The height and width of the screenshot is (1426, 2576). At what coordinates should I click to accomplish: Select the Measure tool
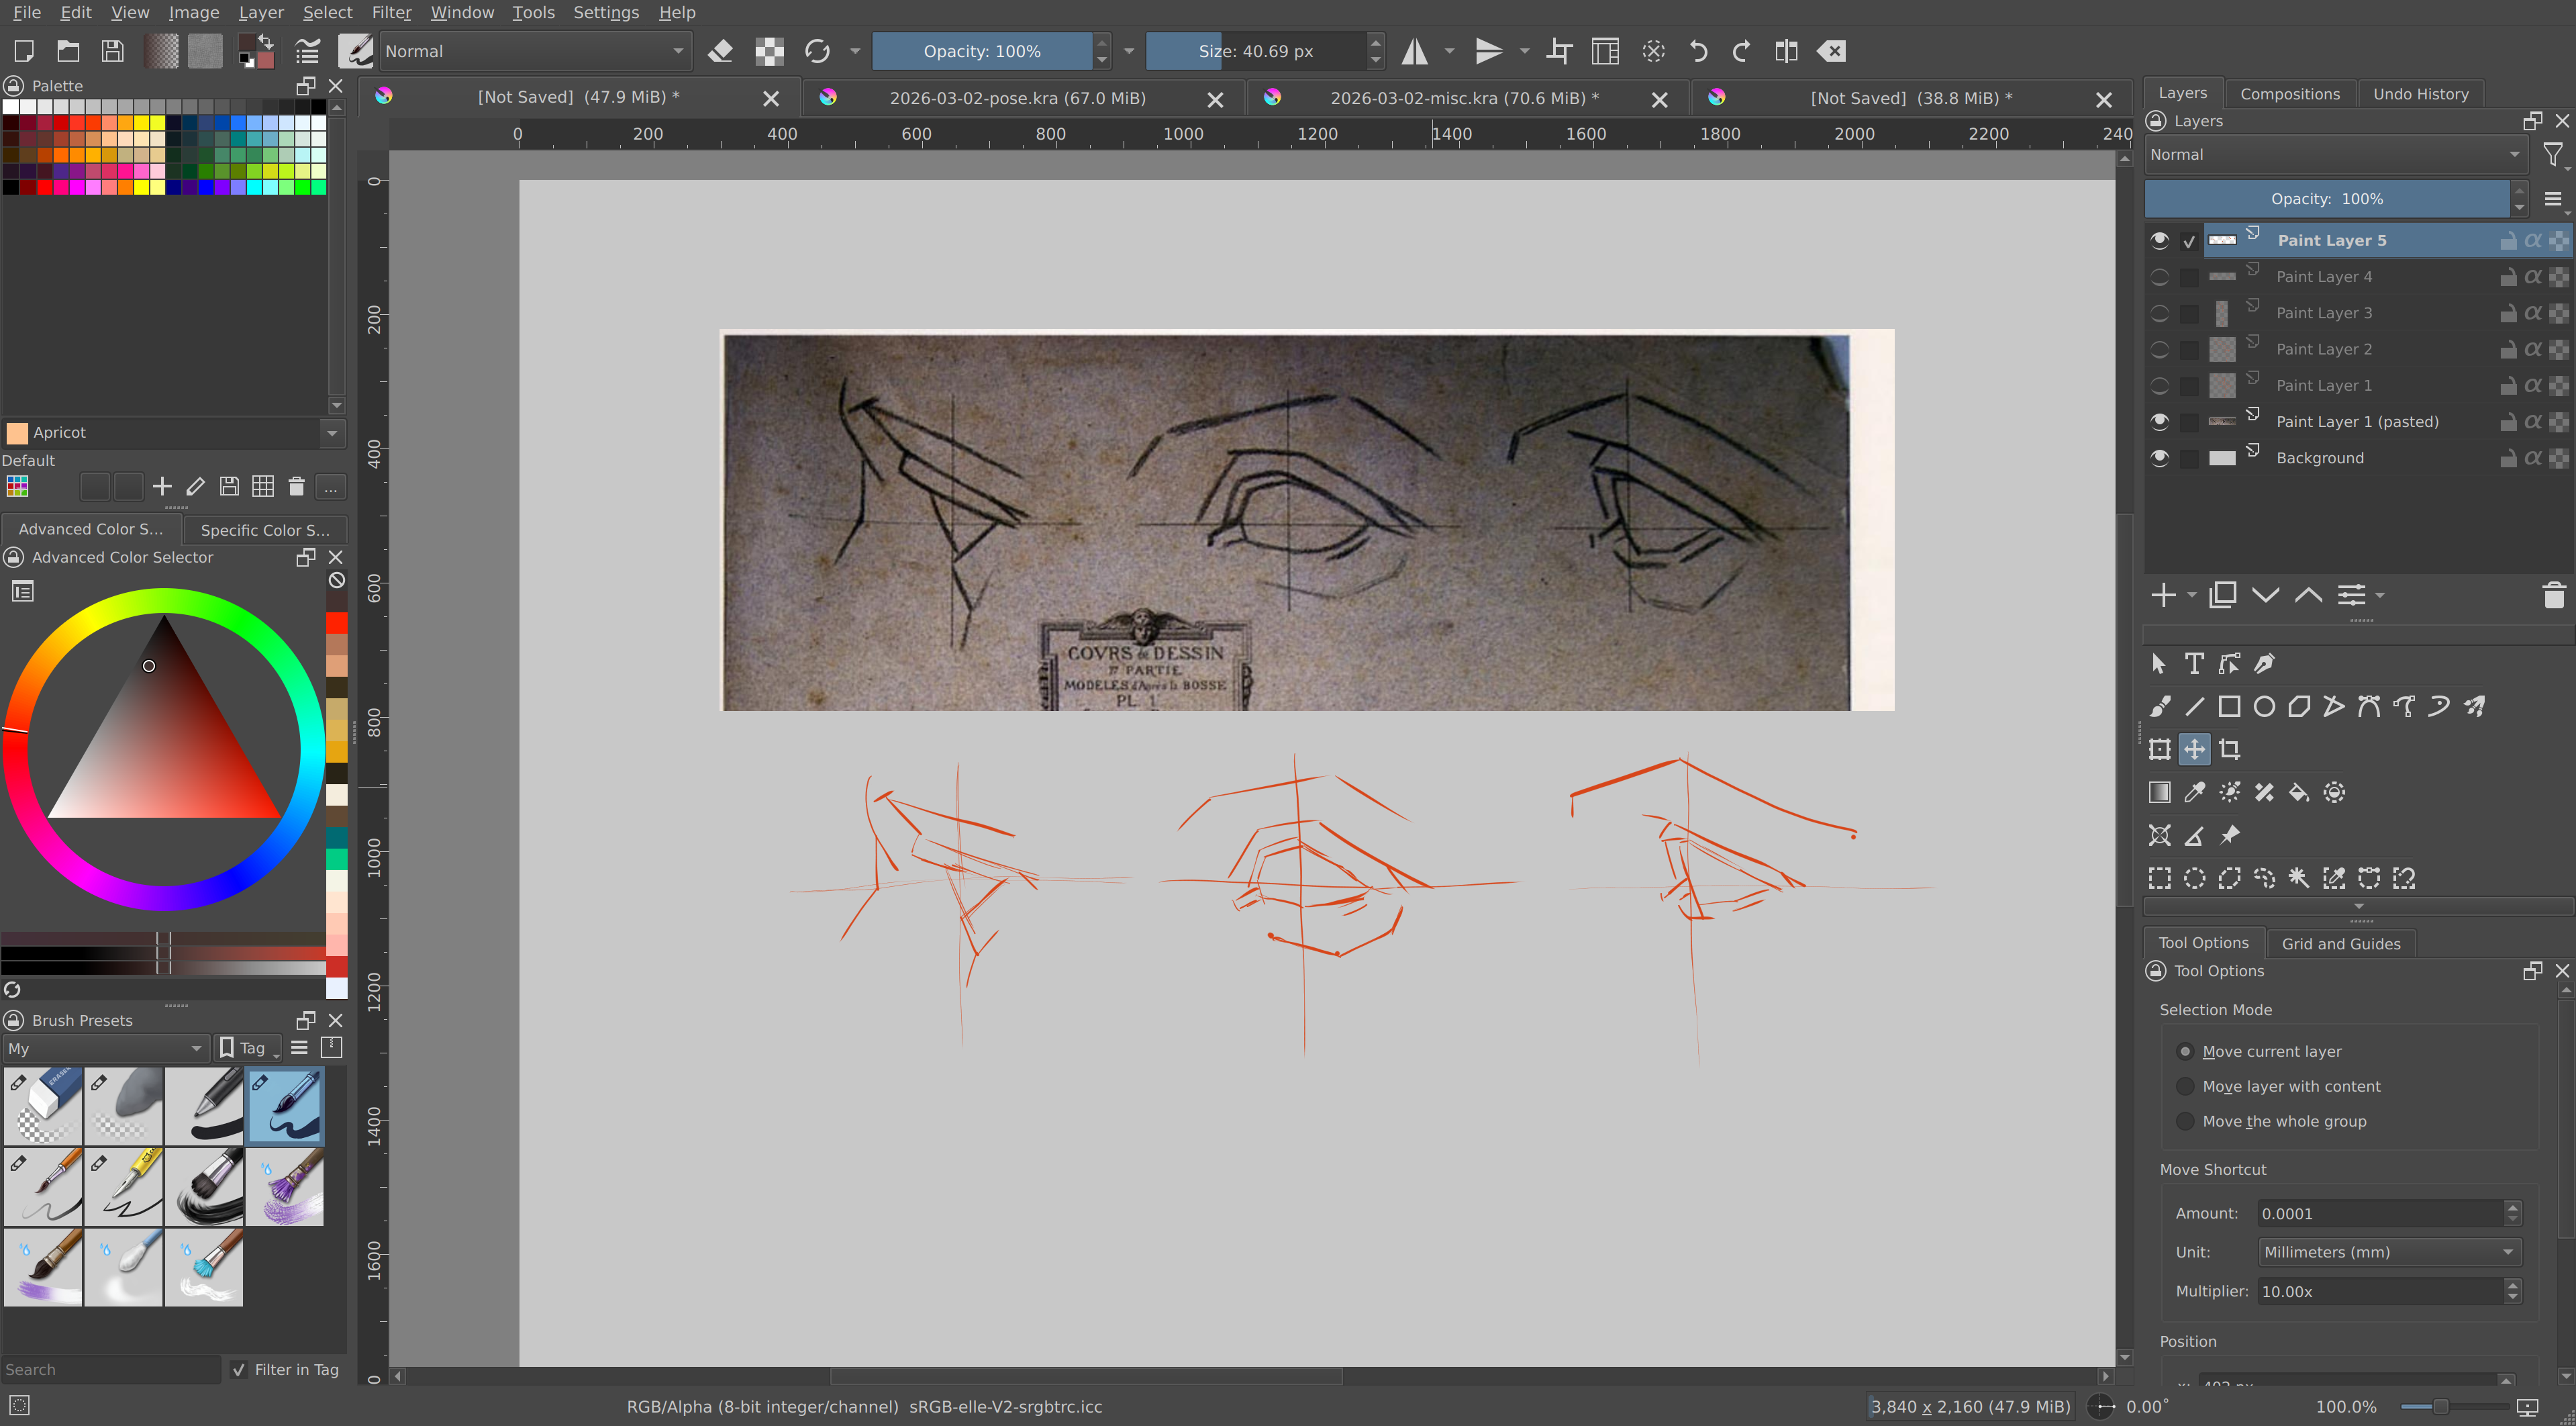point(2194,836)
